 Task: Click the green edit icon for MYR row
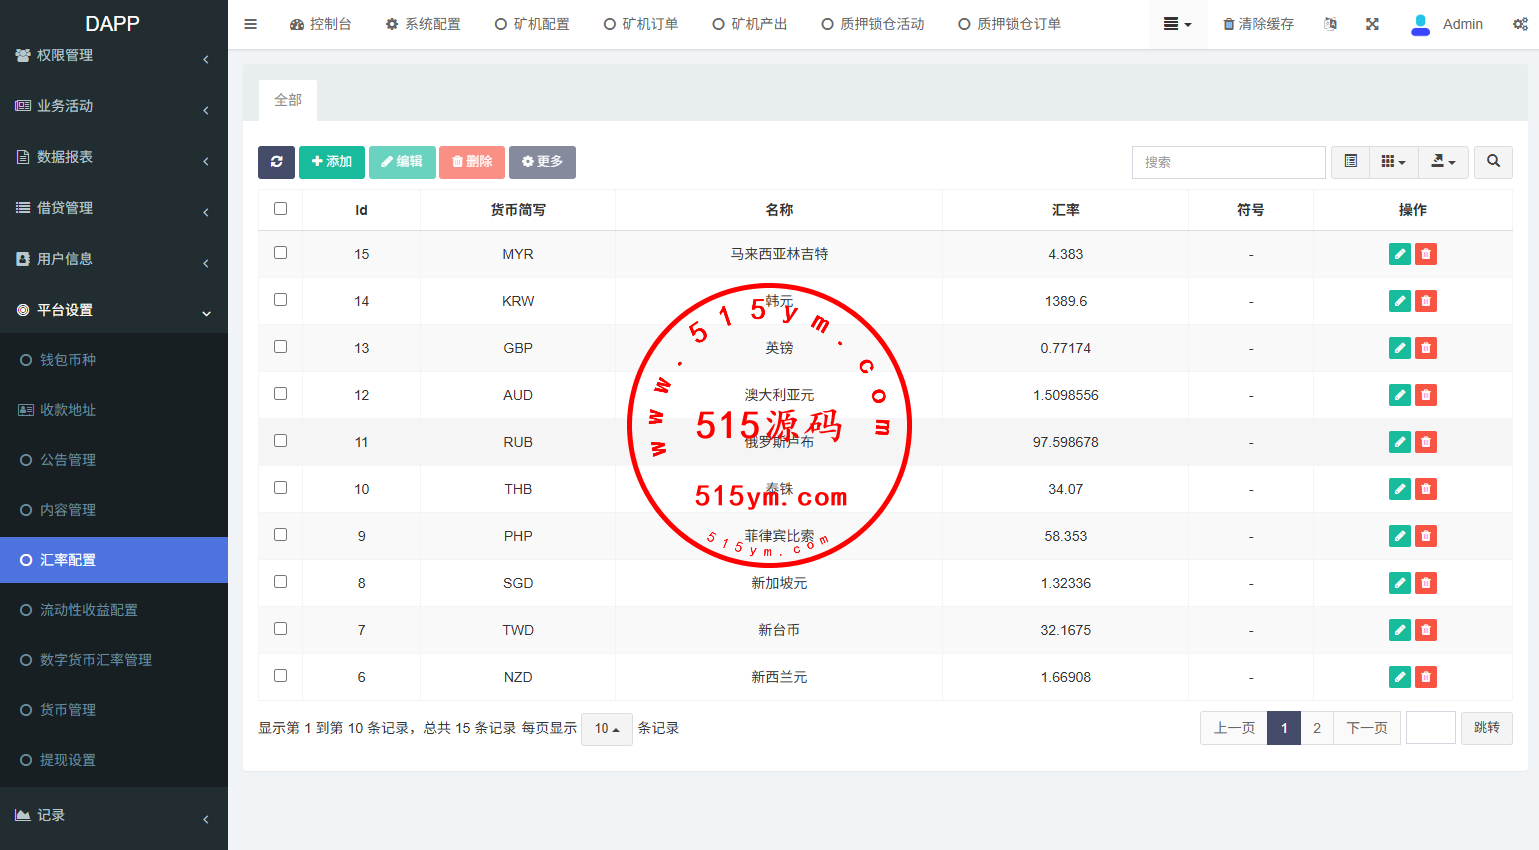click(1400, 254)
